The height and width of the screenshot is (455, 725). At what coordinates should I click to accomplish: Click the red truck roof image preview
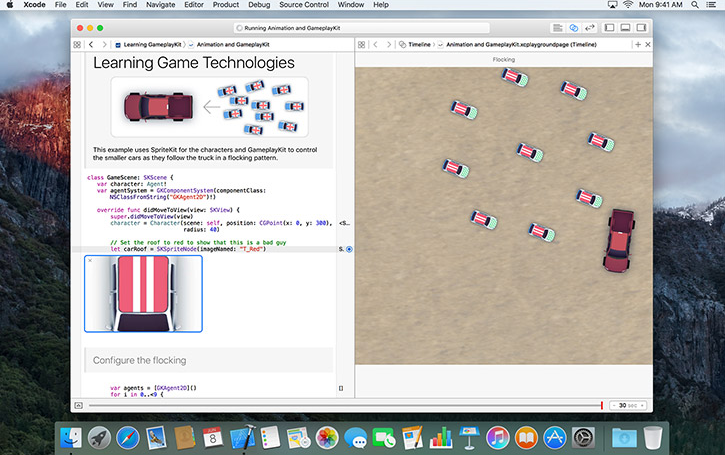coord(144,293)
